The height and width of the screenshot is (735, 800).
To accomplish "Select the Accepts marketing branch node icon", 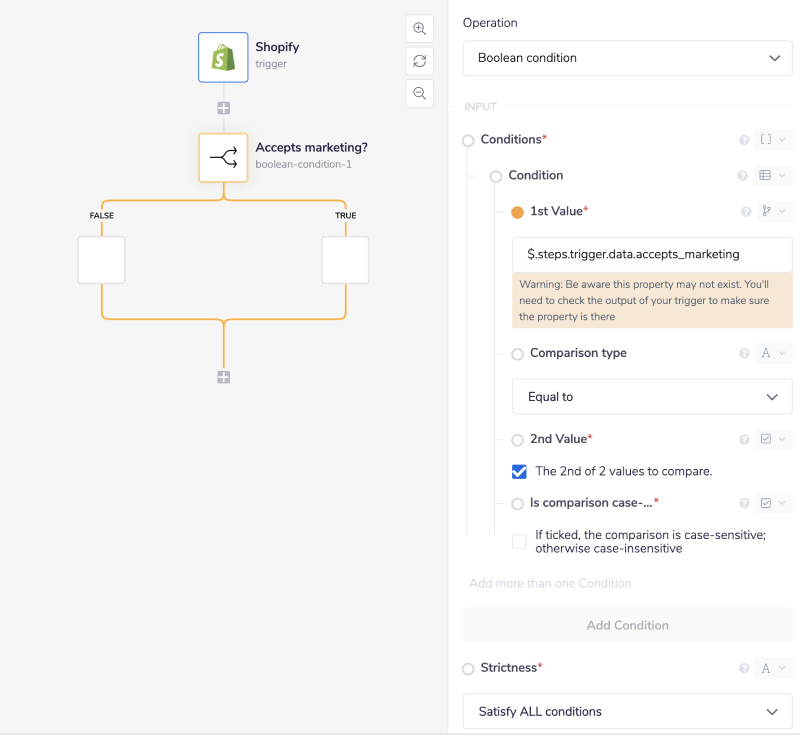I will coord(223,157).
